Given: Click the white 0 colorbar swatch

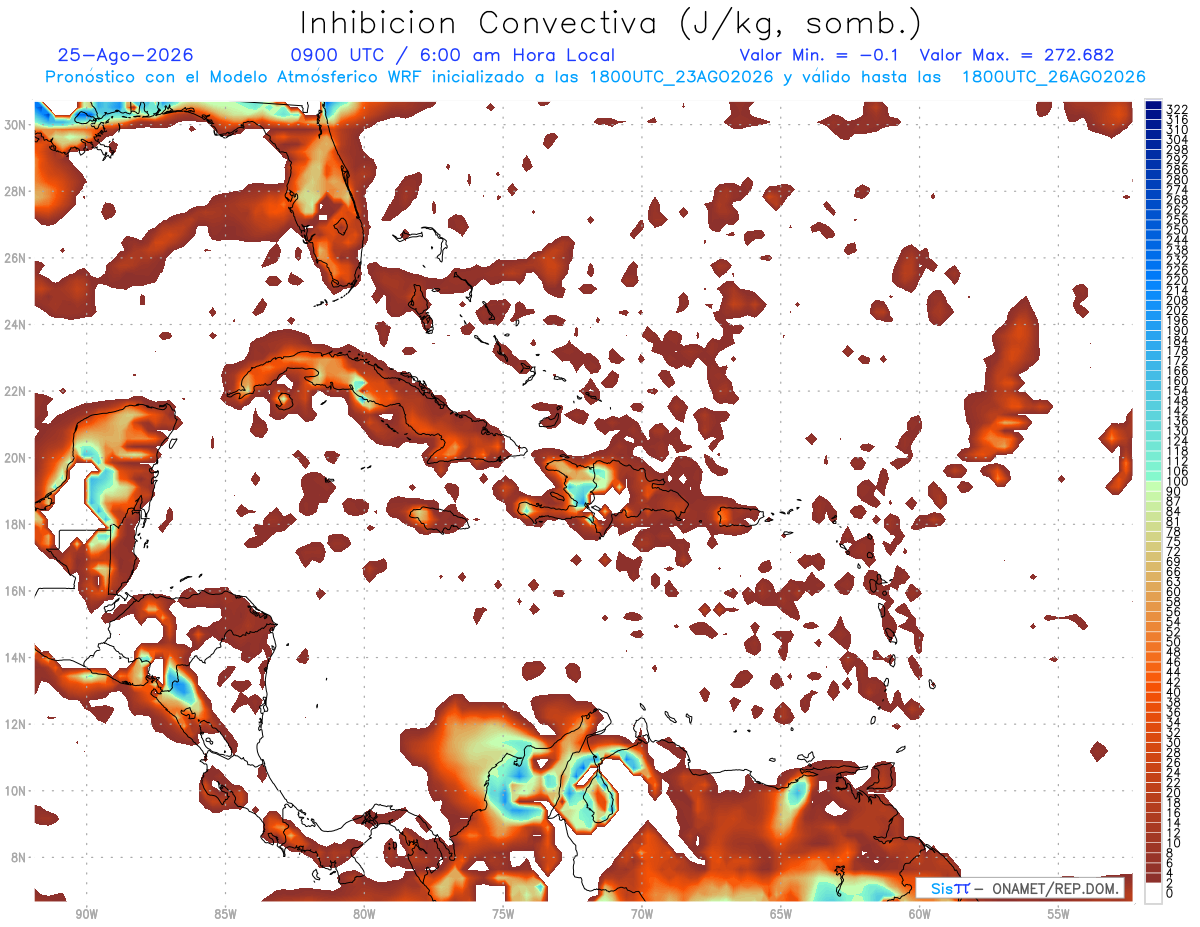Looking at the screenshot, I should pos(1153,894).
